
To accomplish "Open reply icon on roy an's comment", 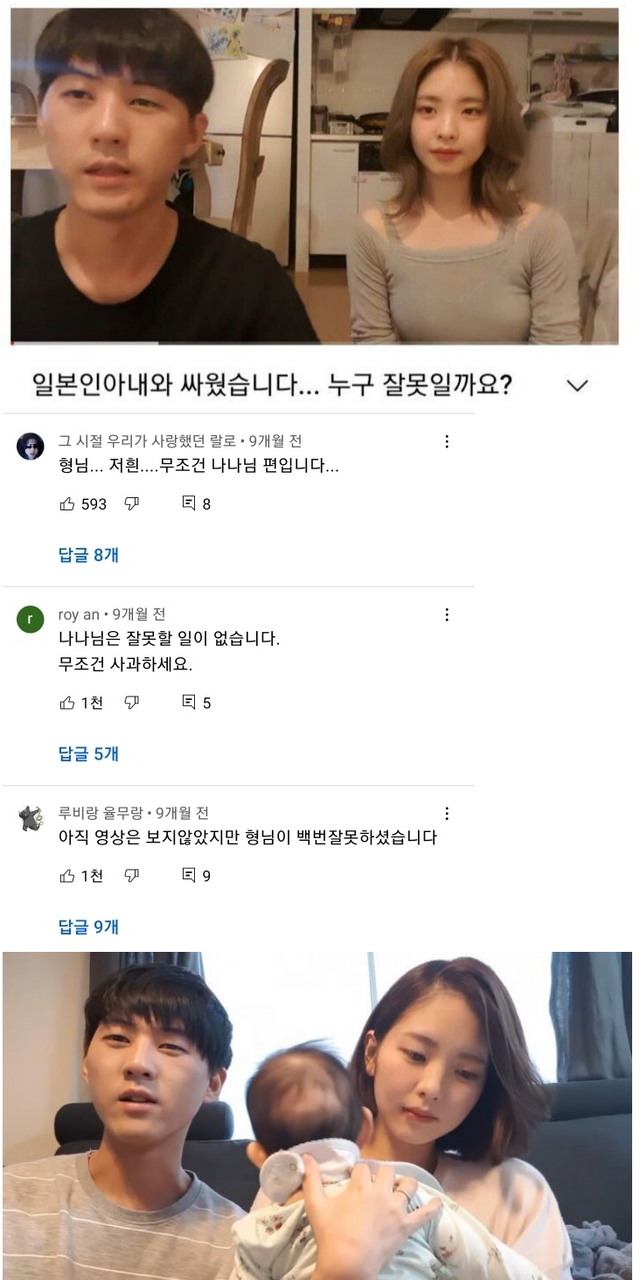I will 188,703.
